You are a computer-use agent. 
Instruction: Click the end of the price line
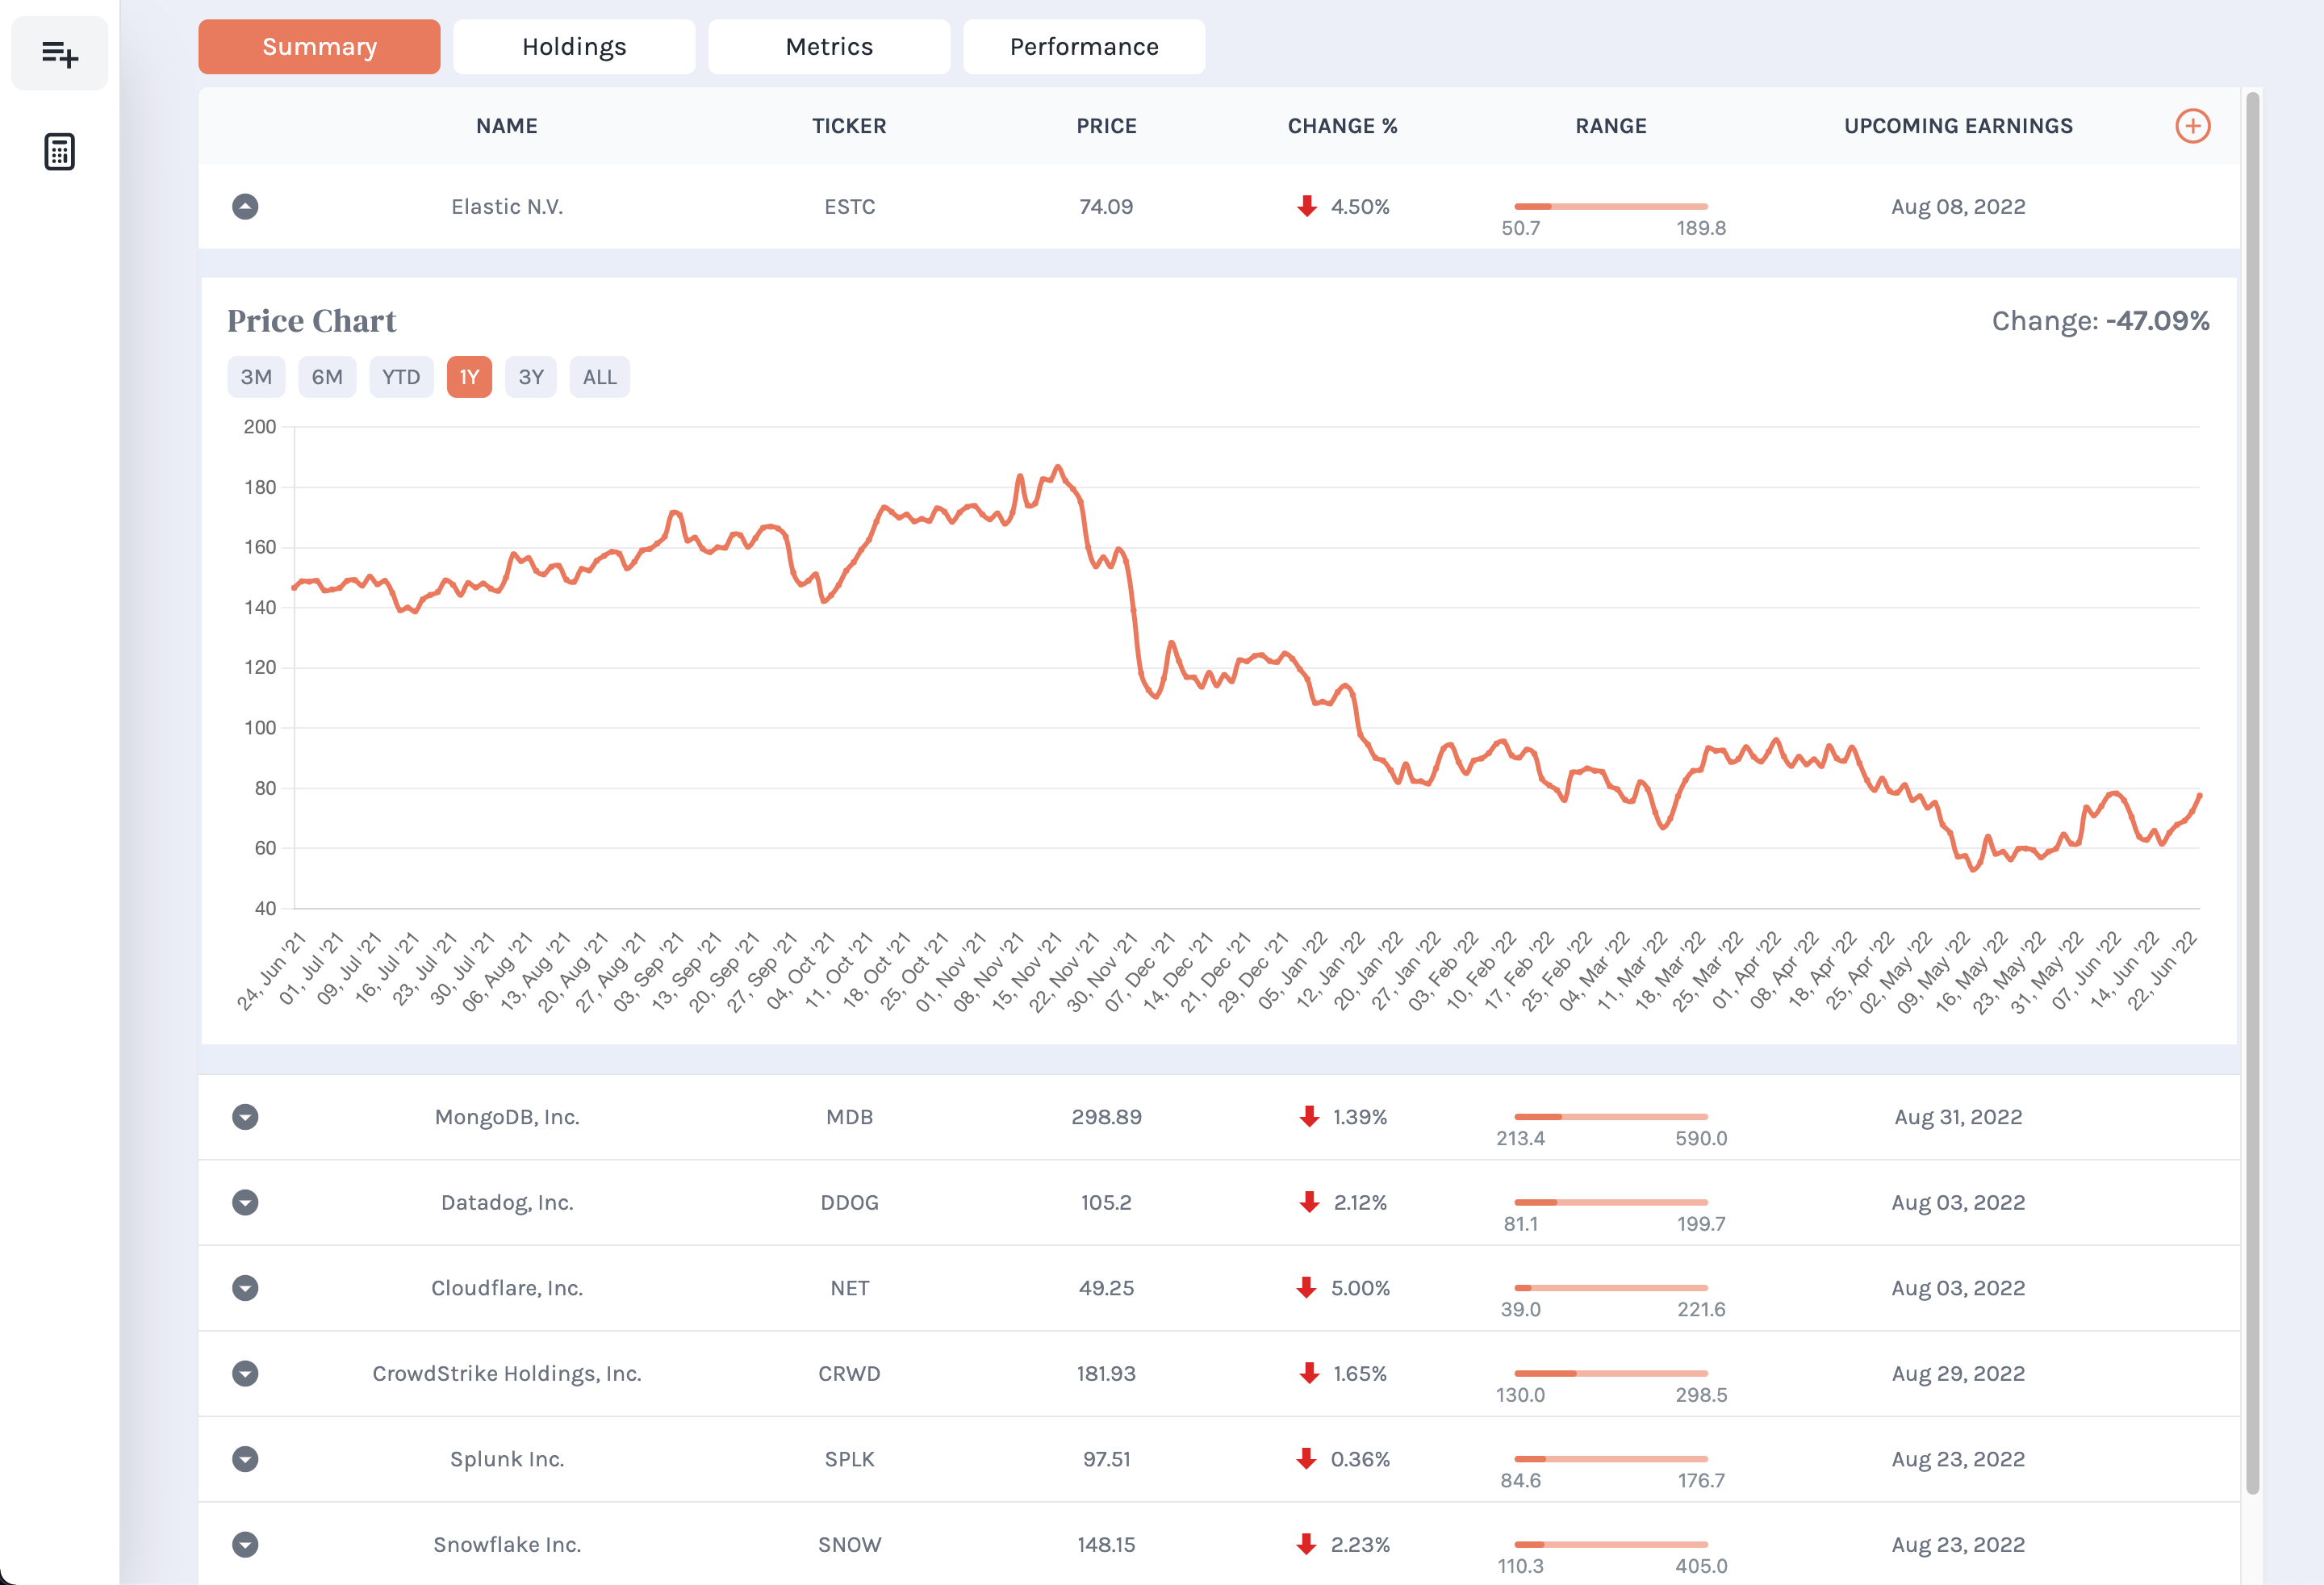pos(2198,796)
